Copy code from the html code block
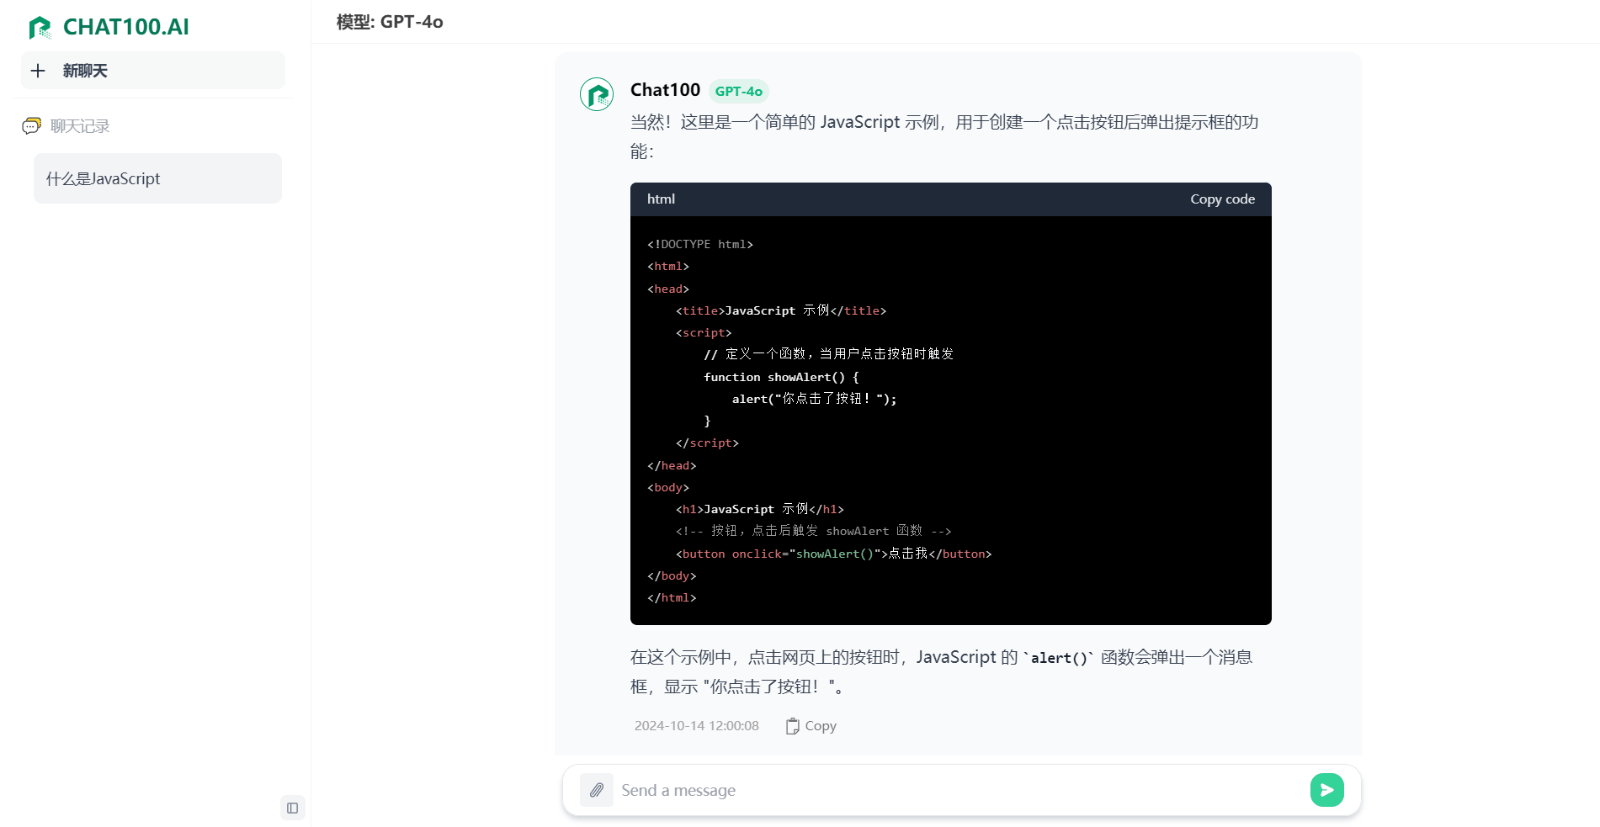Viewport: 1600px width, 827px height. [x=1222, y=199]
